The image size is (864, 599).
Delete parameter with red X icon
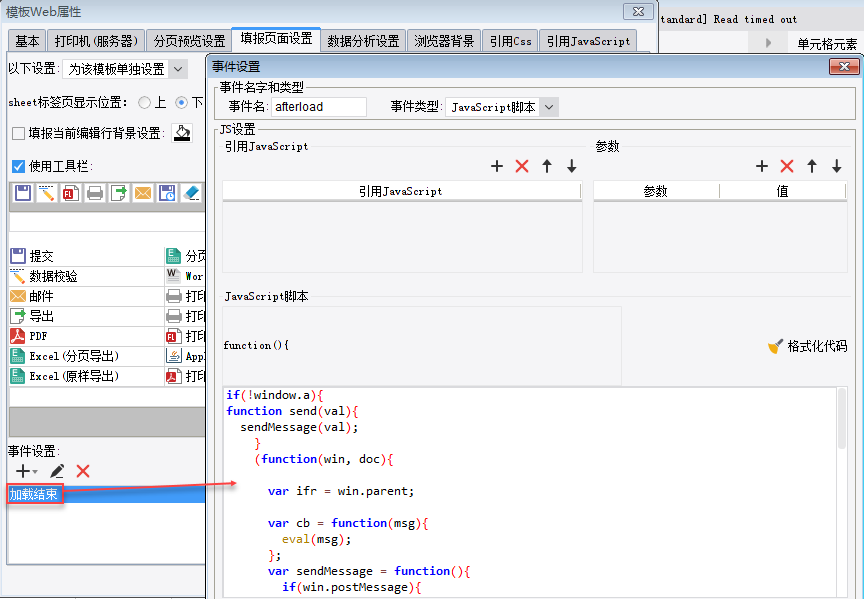(787, 166)
